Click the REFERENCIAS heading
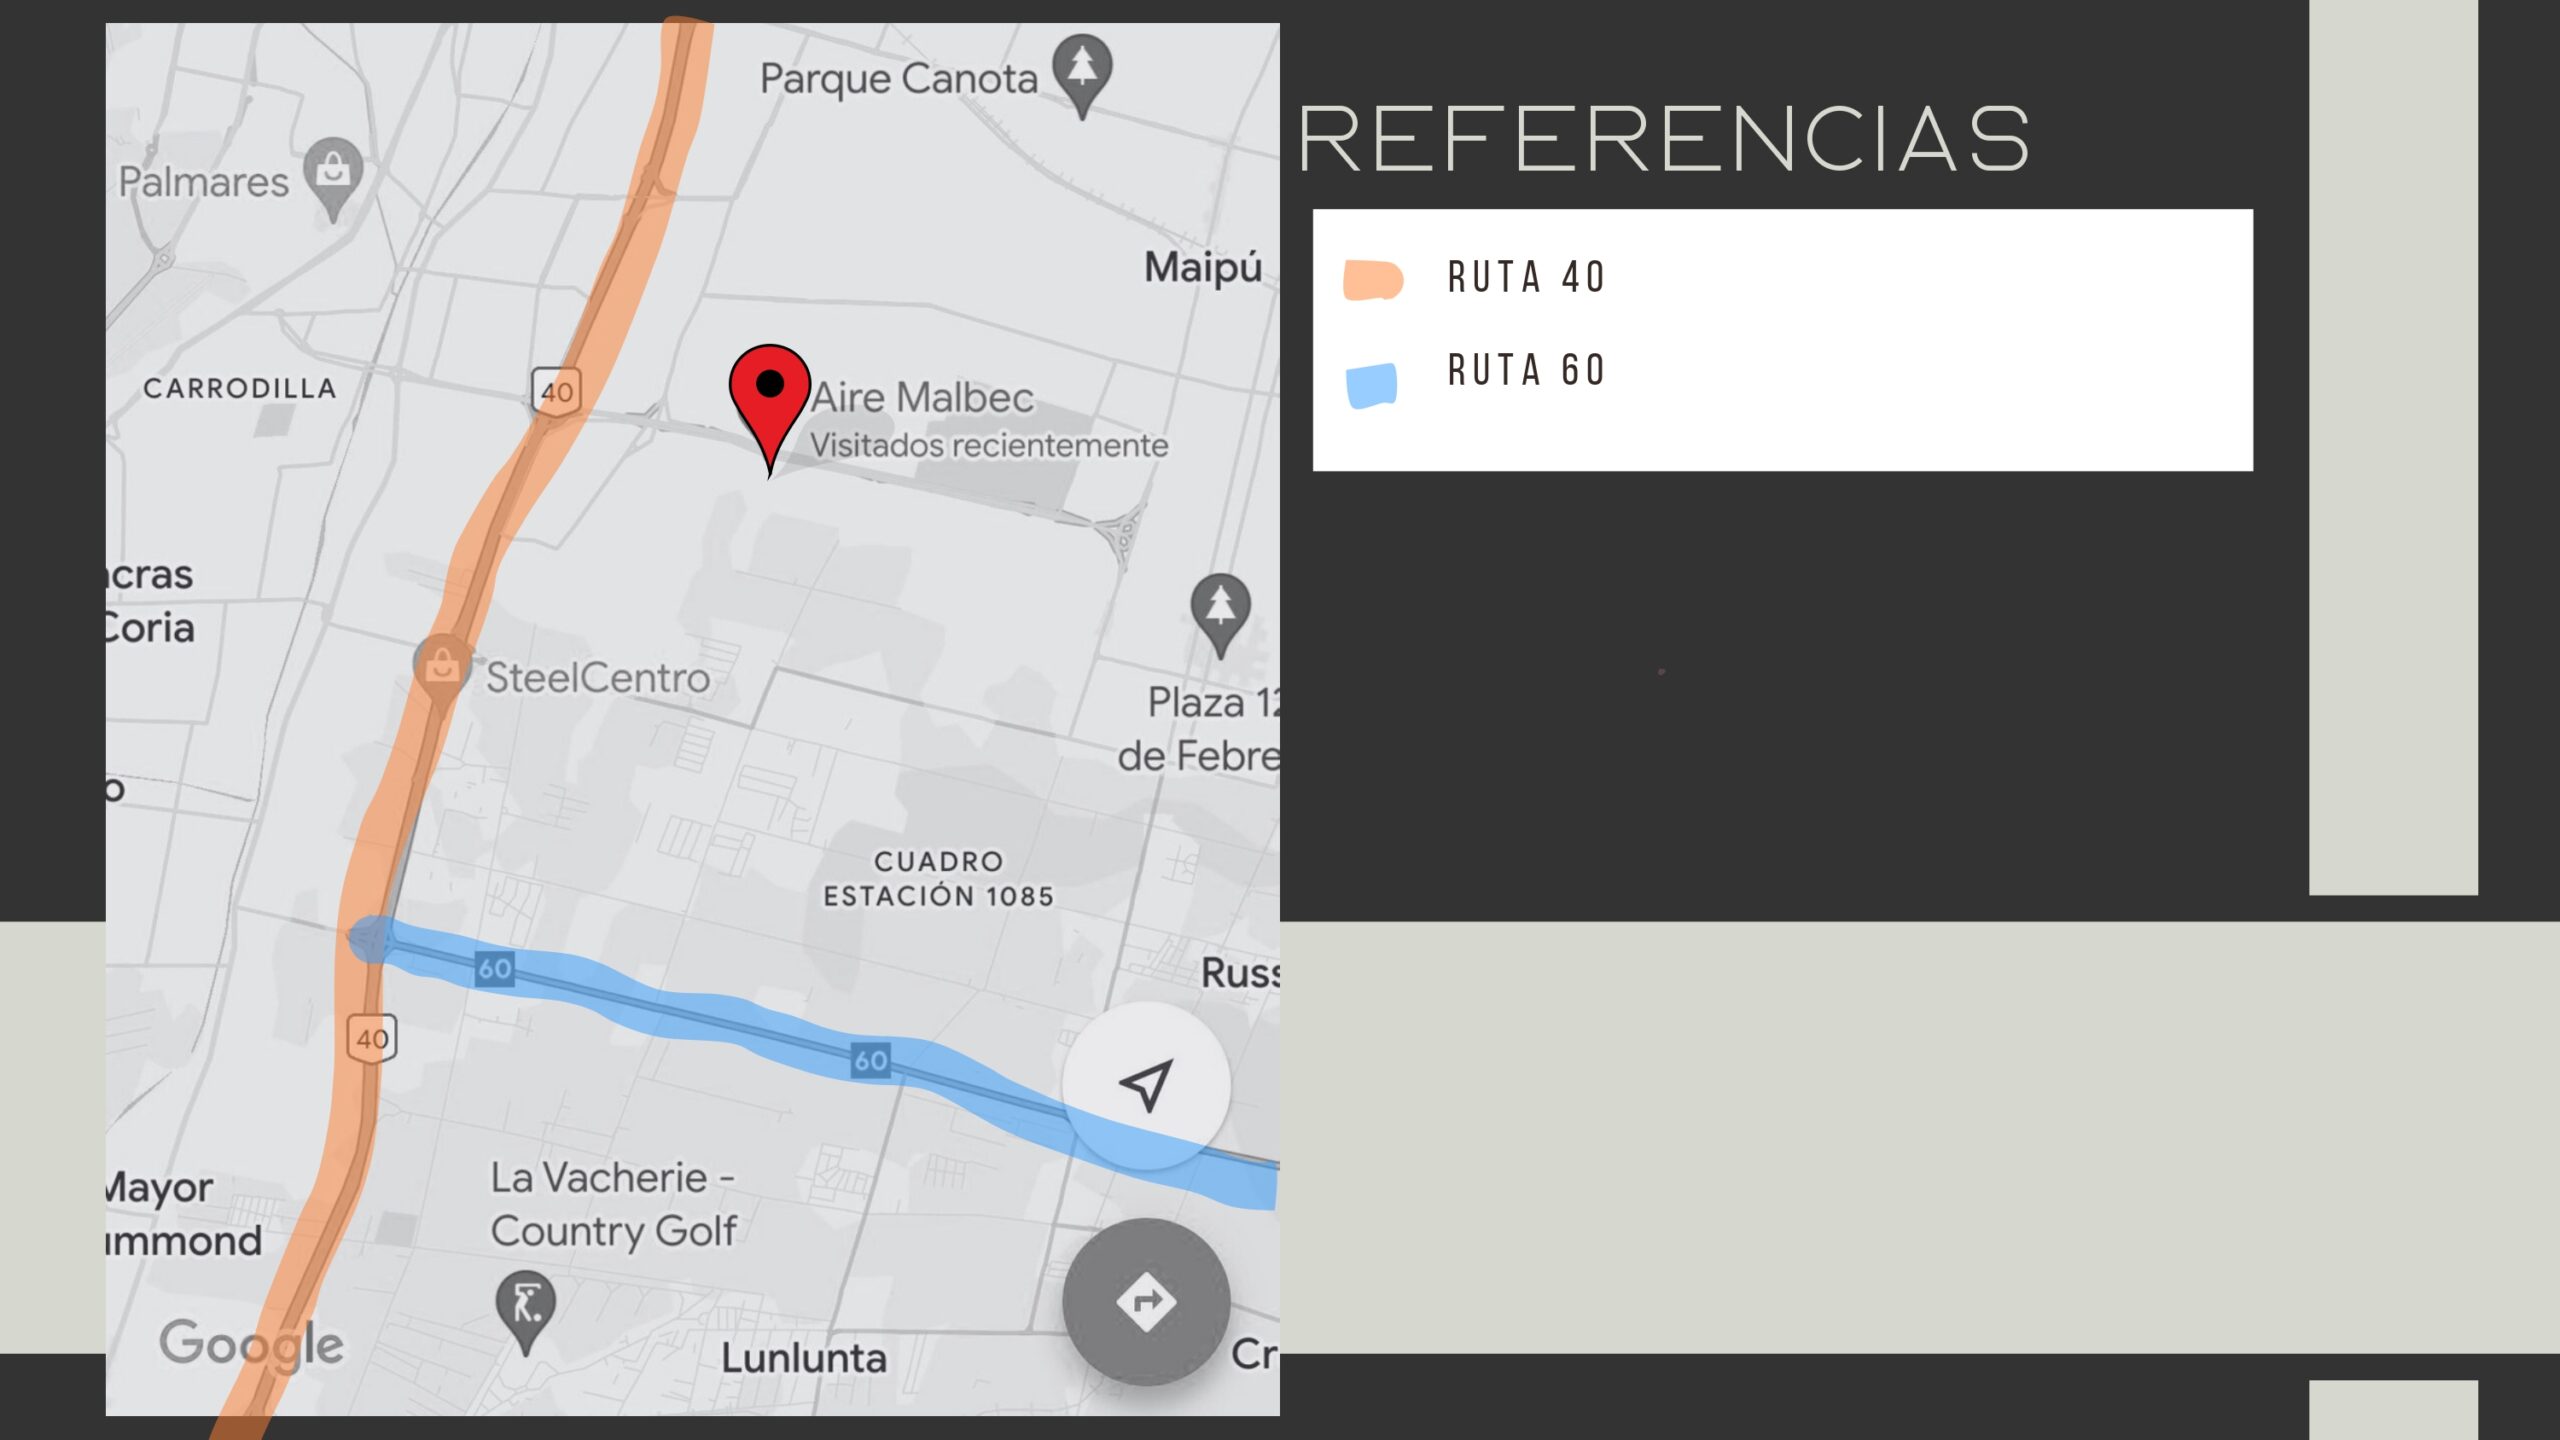Viewport: 2560px width, 1440px height. [1664, 139]
